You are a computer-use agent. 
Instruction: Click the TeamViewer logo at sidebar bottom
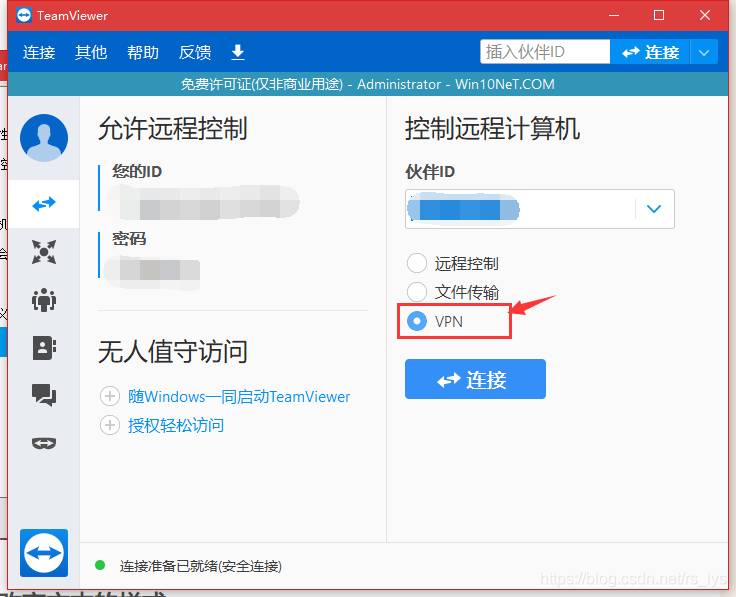(44, 552)
